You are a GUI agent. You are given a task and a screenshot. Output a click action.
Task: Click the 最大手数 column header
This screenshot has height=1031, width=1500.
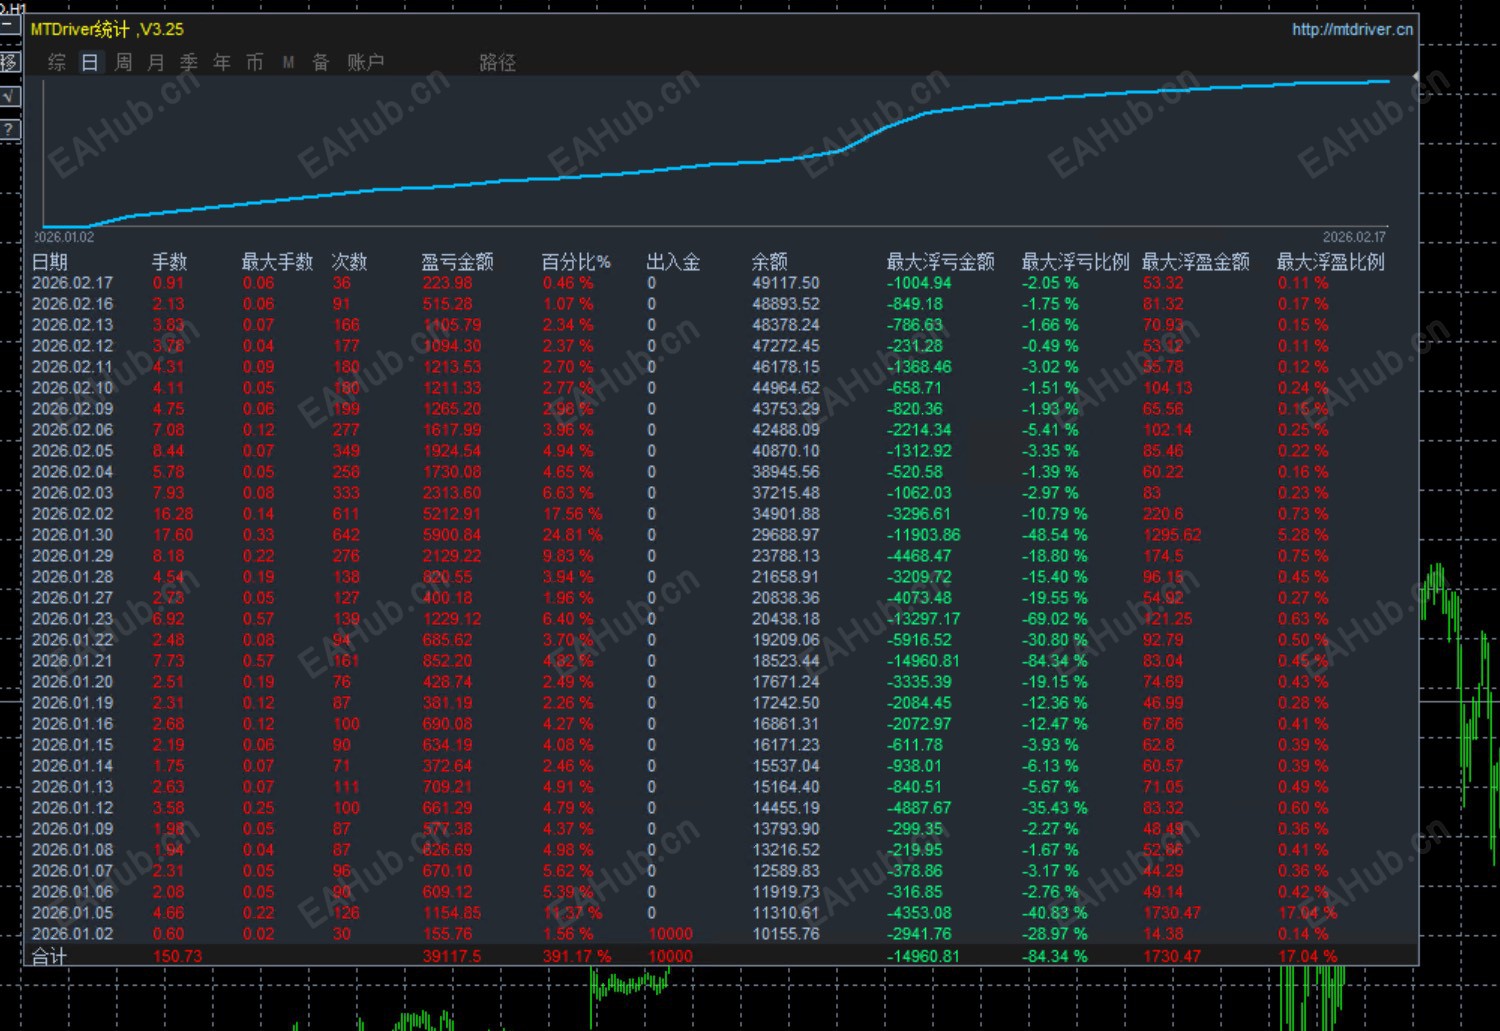tap(277, 262)
